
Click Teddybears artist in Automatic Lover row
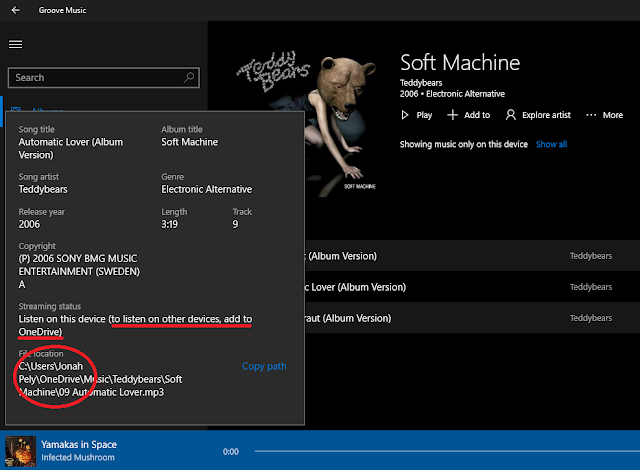[591, 287]
